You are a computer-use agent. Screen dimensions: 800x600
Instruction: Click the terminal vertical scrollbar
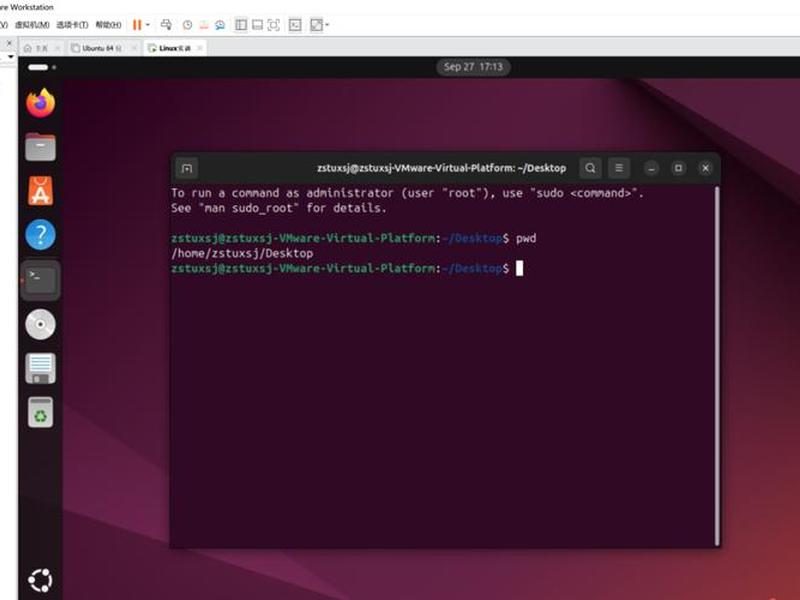tap(717, 366)
